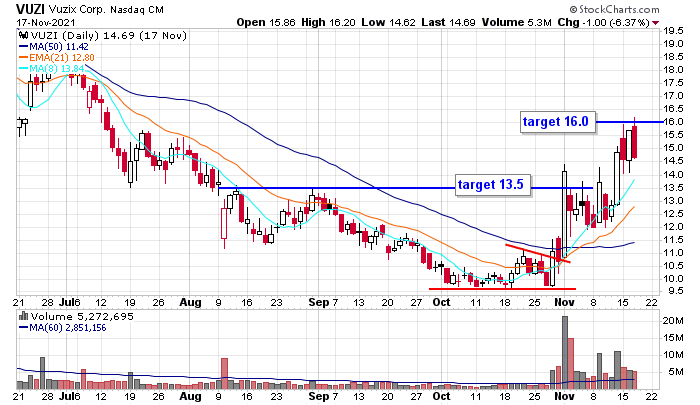
Task: Click the Open 15.86 value
Action: point(266,22)
